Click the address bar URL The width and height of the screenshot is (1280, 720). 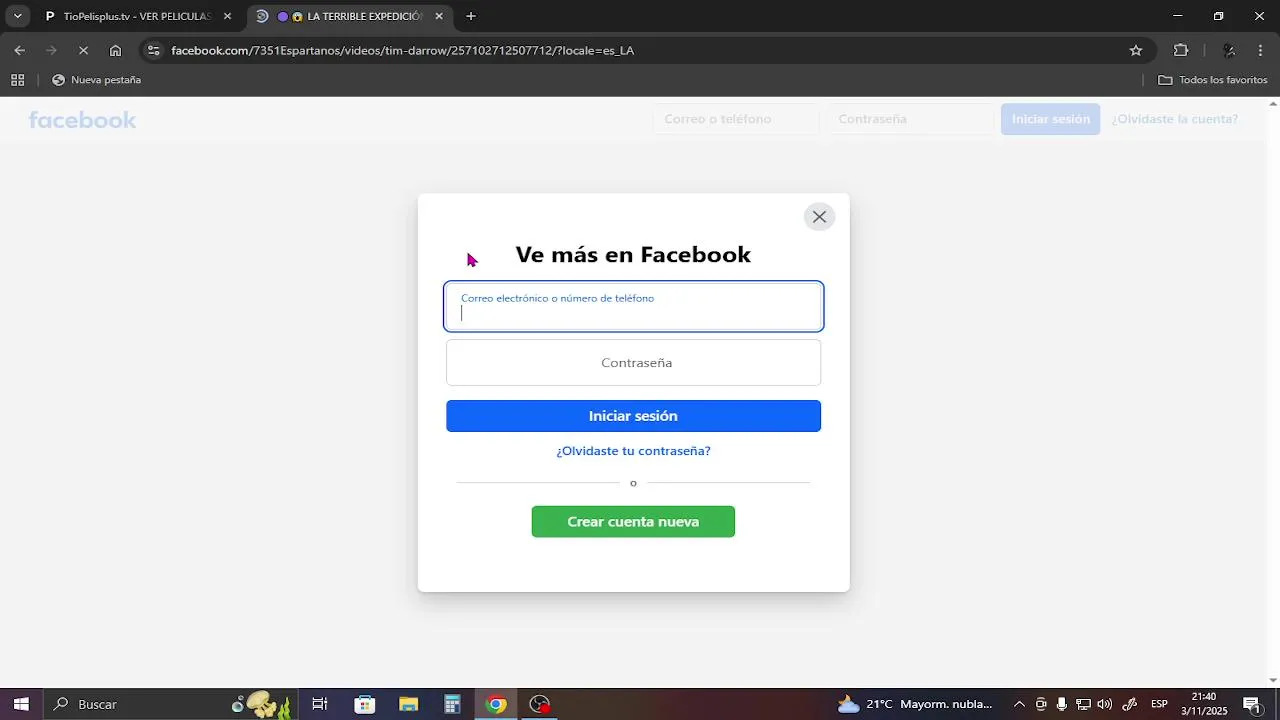(402, 50)
